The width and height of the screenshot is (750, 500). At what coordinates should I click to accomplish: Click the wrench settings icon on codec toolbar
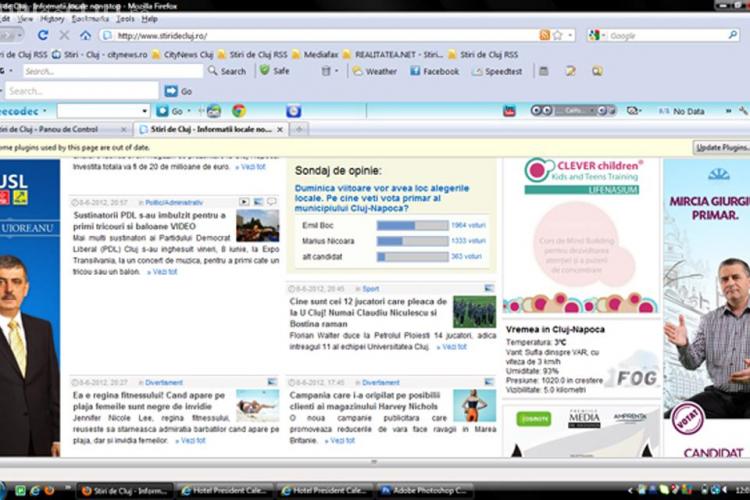point(743,111)
